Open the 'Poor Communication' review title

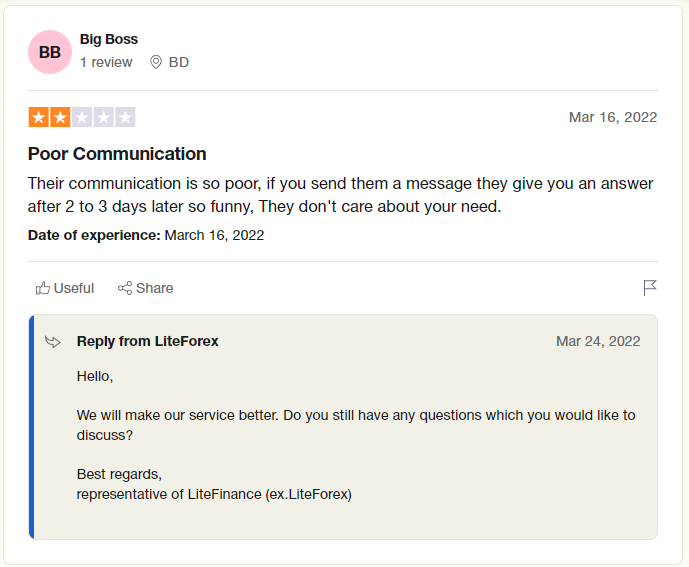(117, 154)
